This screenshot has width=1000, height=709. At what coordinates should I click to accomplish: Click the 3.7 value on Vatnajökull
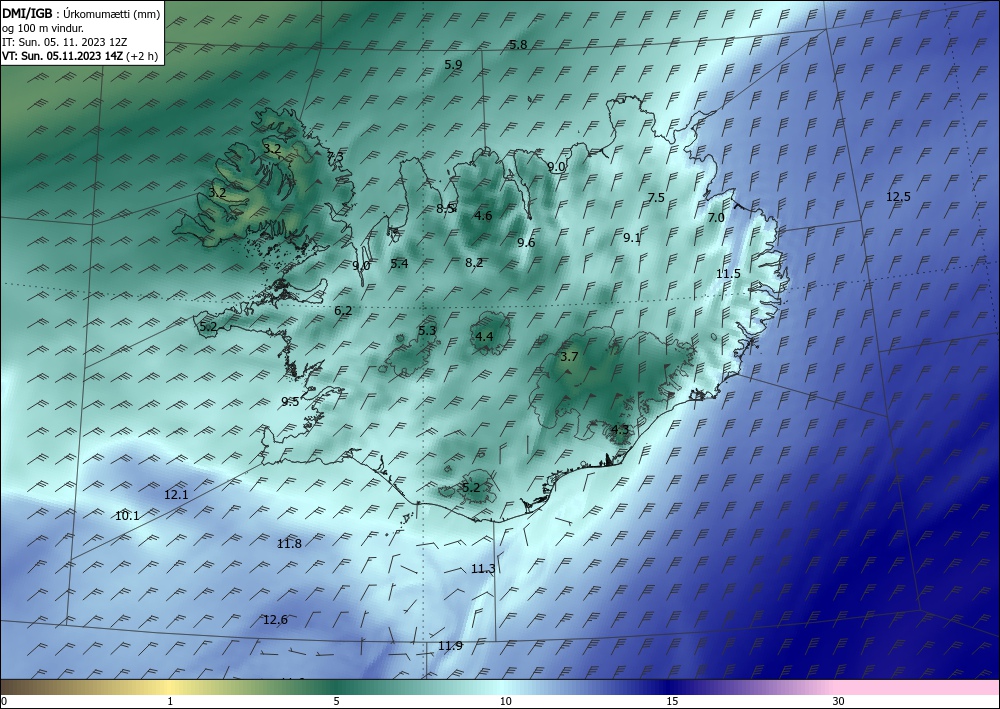pyautogui.click(x=569, y=356)
